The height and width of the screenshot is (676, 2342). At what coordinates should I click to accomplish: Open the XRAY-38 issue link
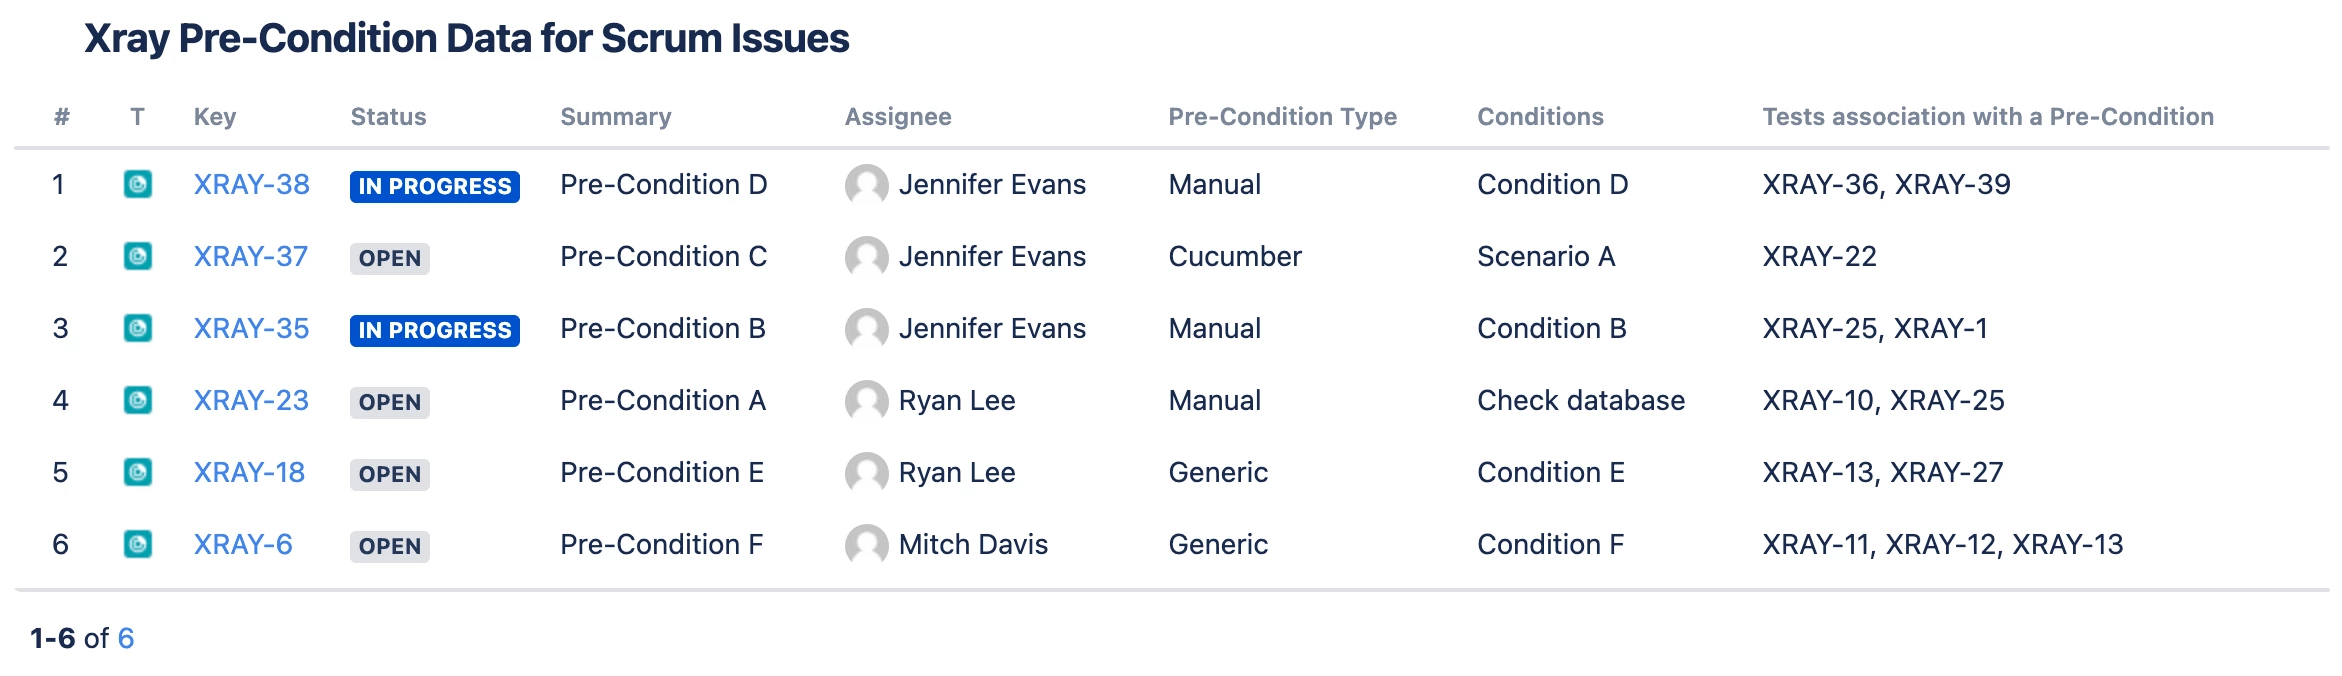click(x=251, y=185)
